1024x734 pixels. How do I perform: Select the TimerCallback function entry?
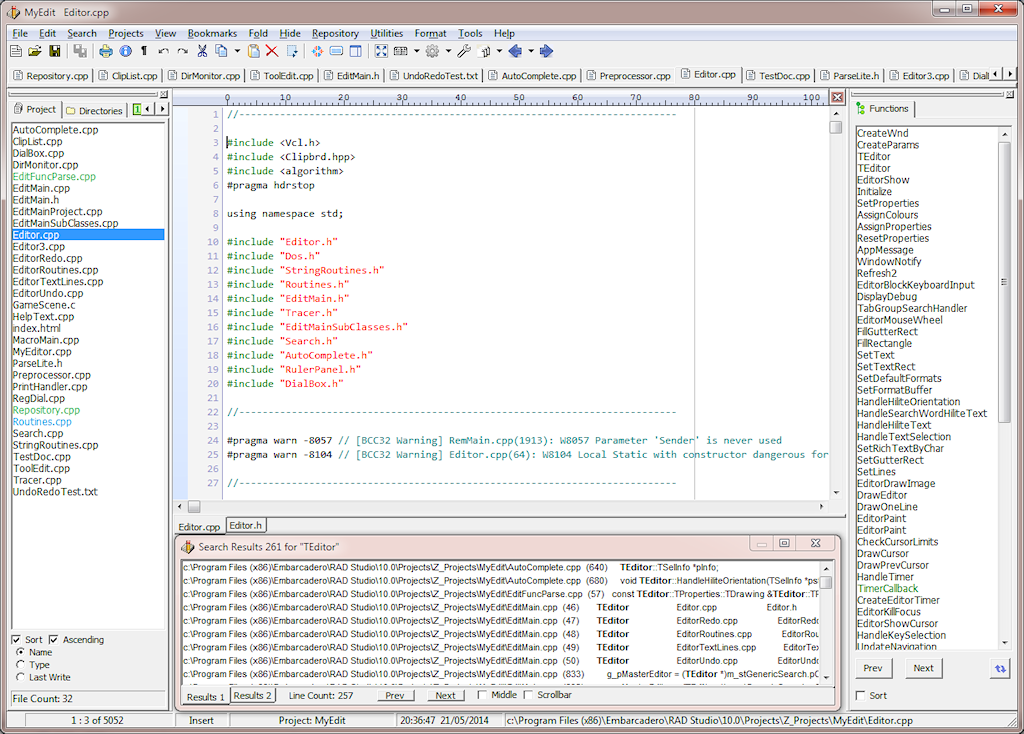(888, 588)
